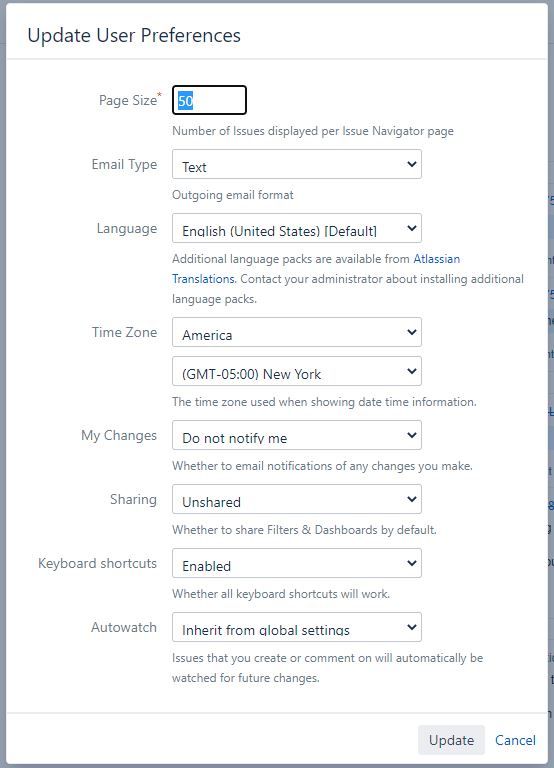Open the New York time zone city dropdown
This screenshot has height=768, width=554.
pyautogui.click(x=296, y=371)
